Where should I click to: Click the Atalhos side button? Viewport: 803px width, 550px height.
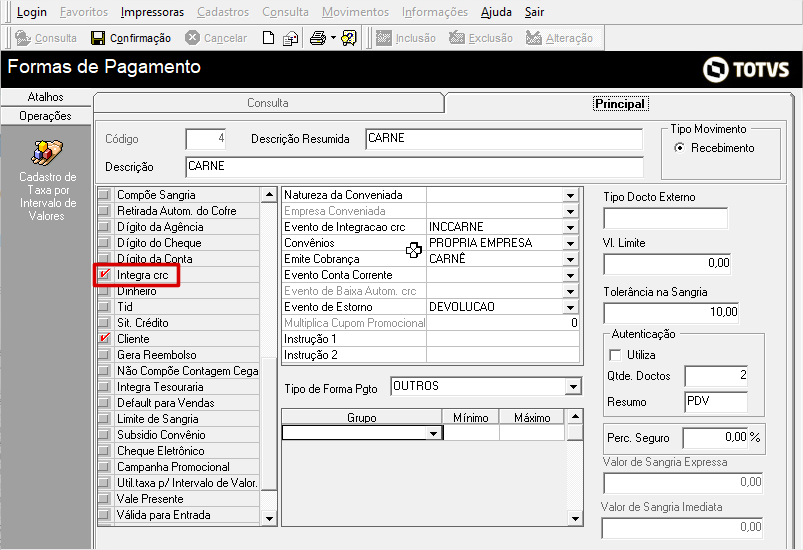[x=46, y=97]
